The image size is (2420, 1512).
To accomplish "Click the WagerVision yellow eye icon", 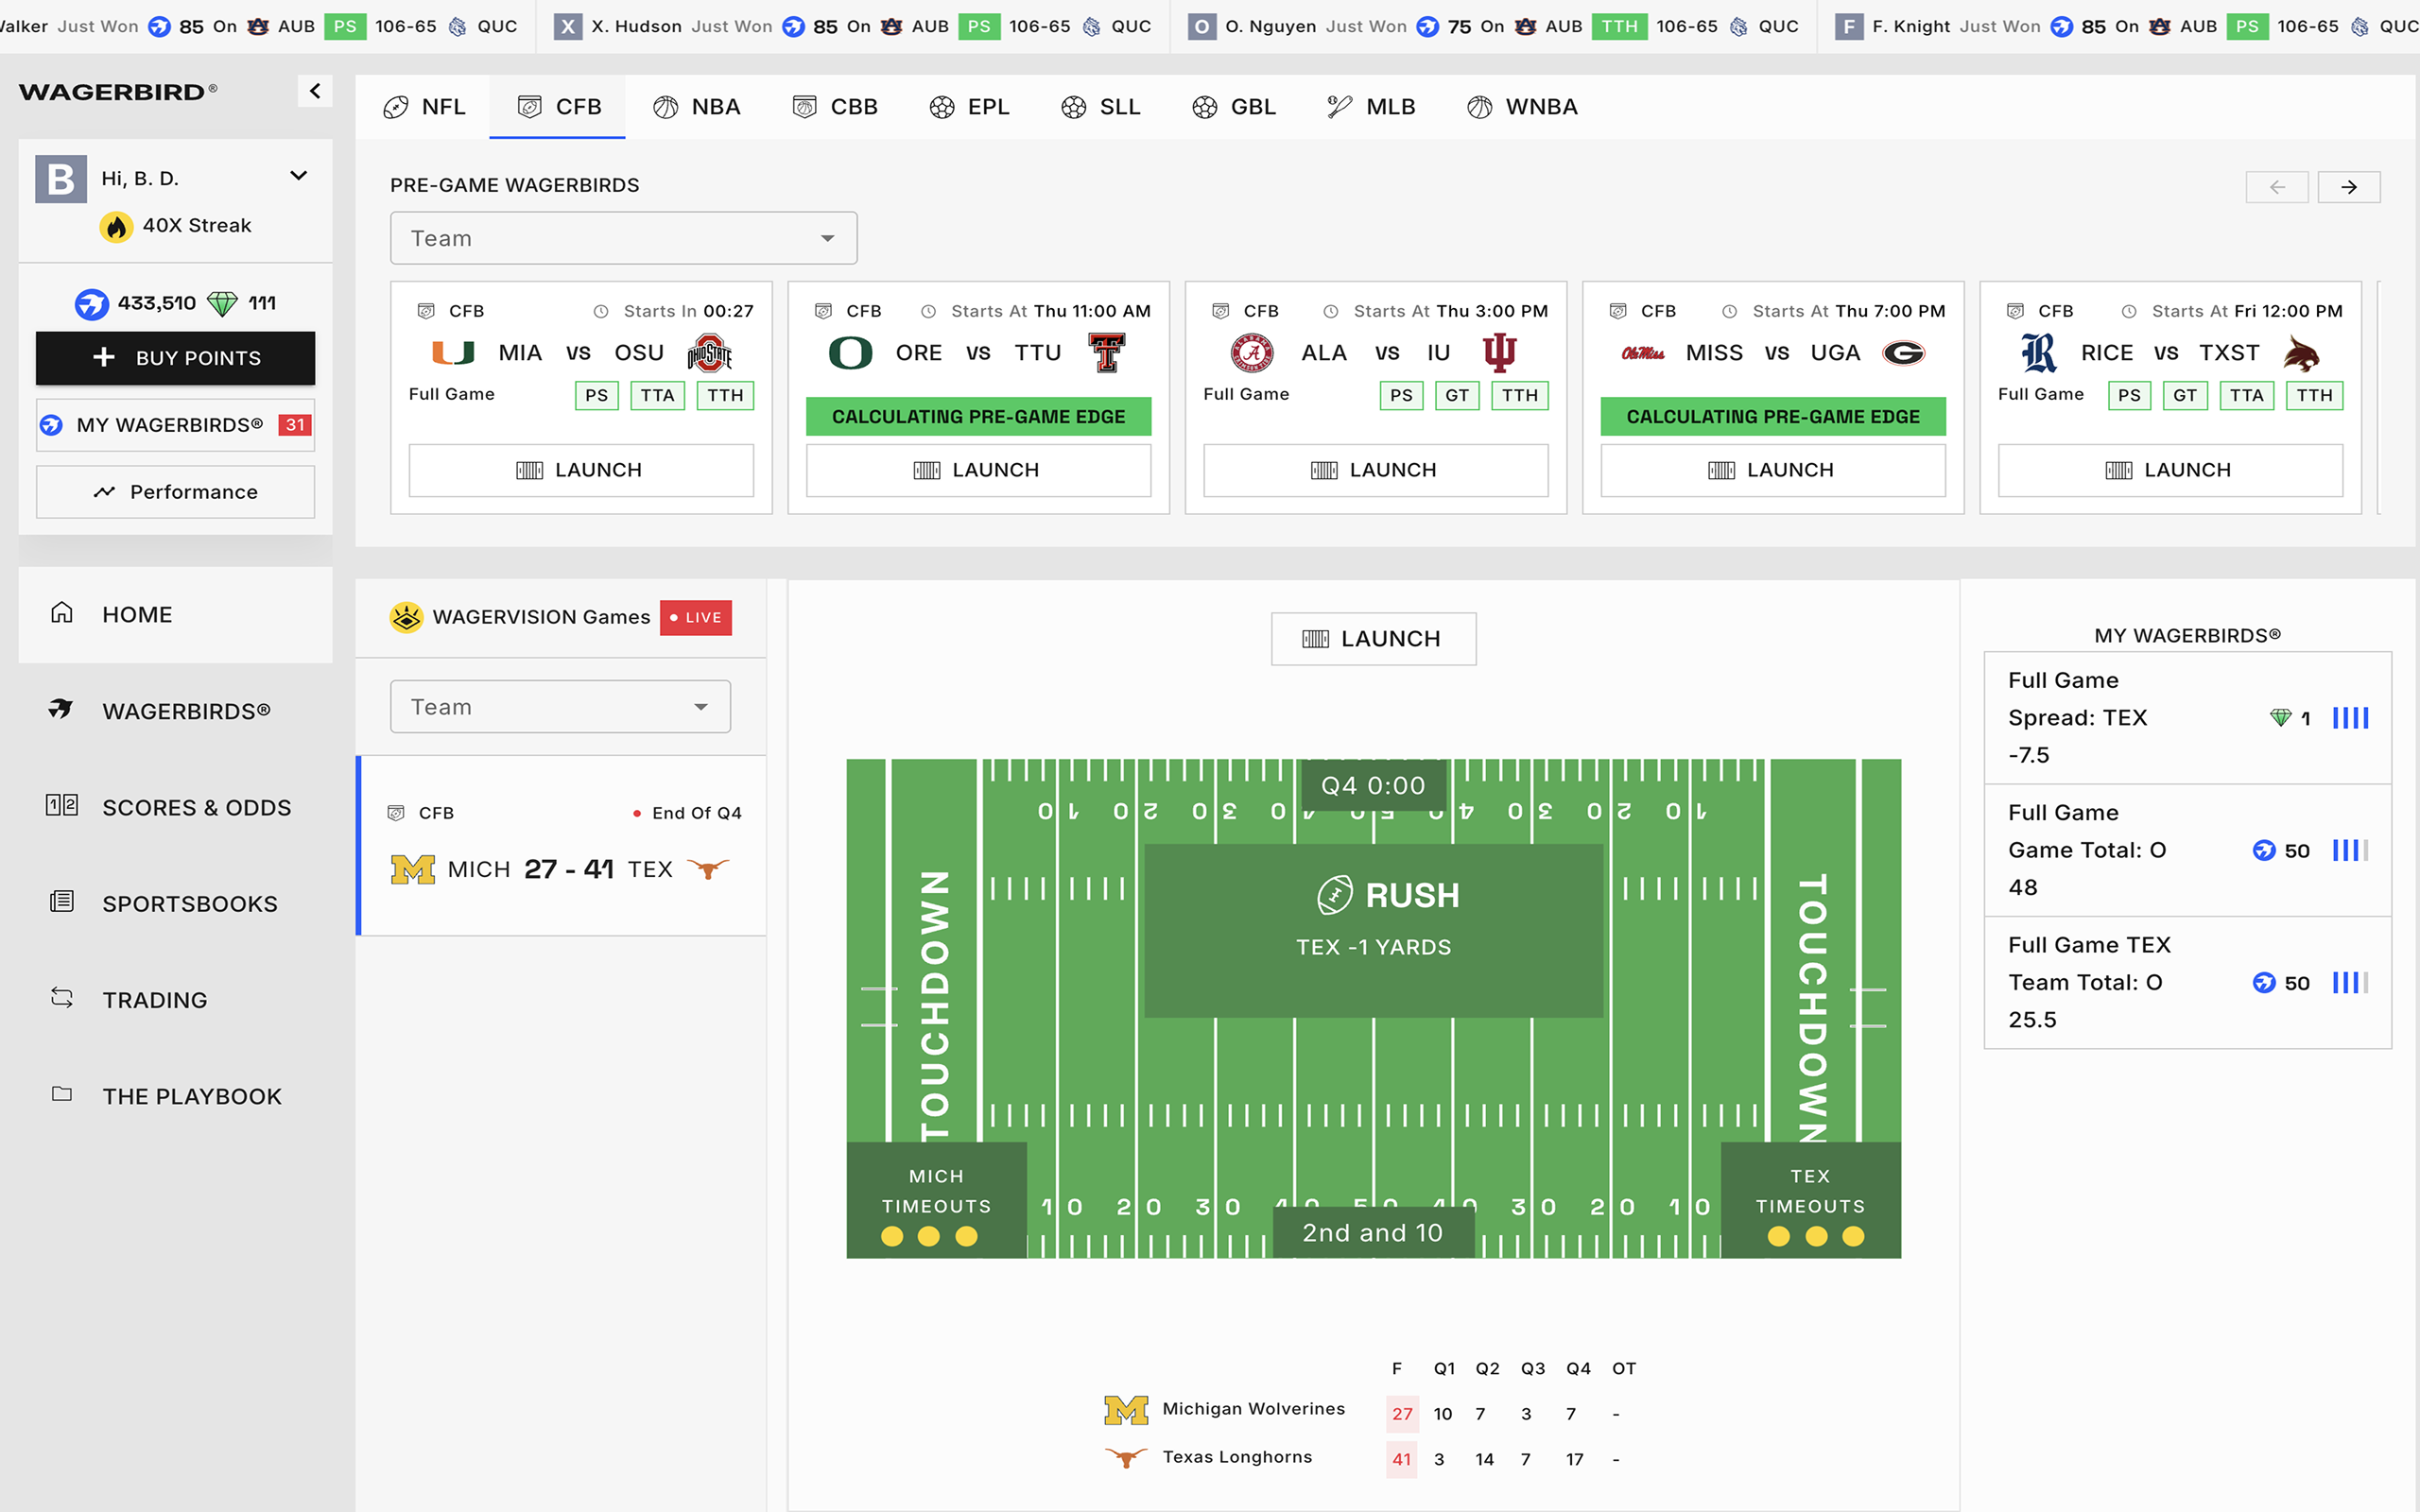I will pyautogui.click(x=406, y=618).
